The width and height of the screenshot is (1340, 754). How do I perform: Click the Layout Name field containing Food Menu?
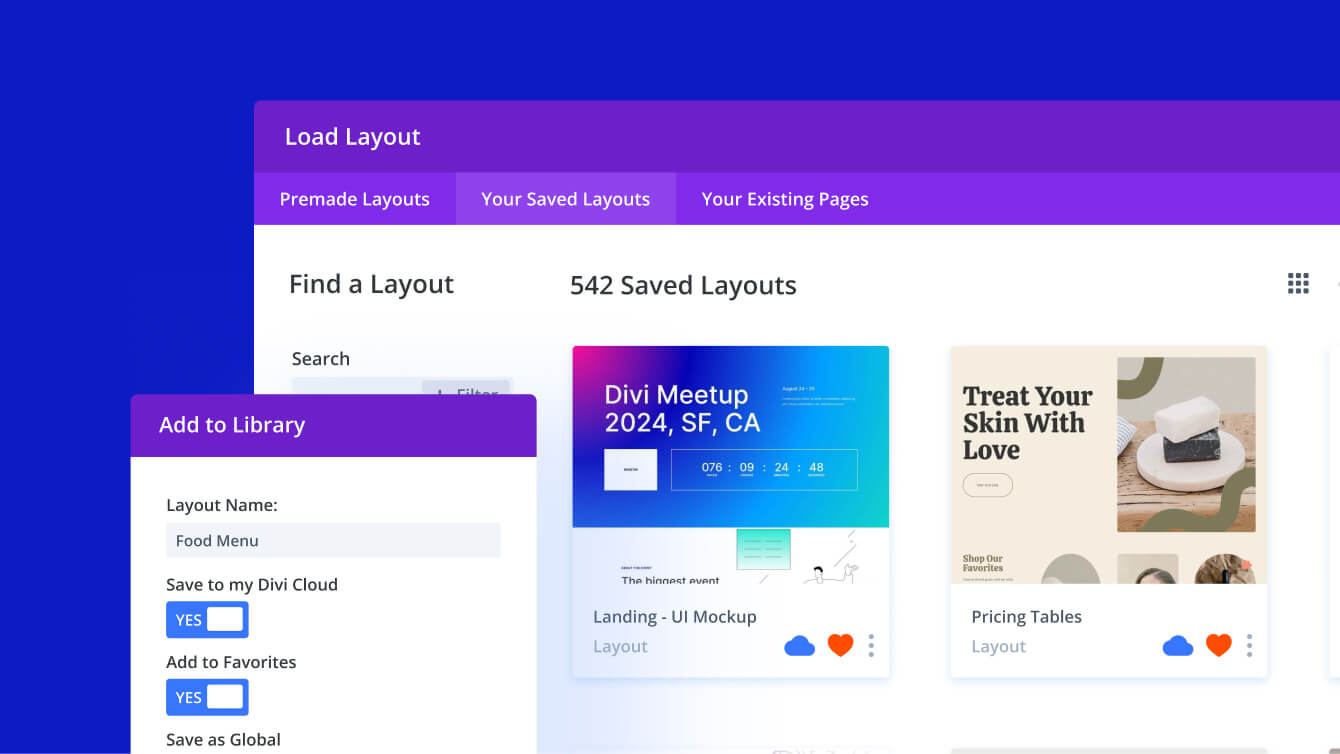coord(333,540)
